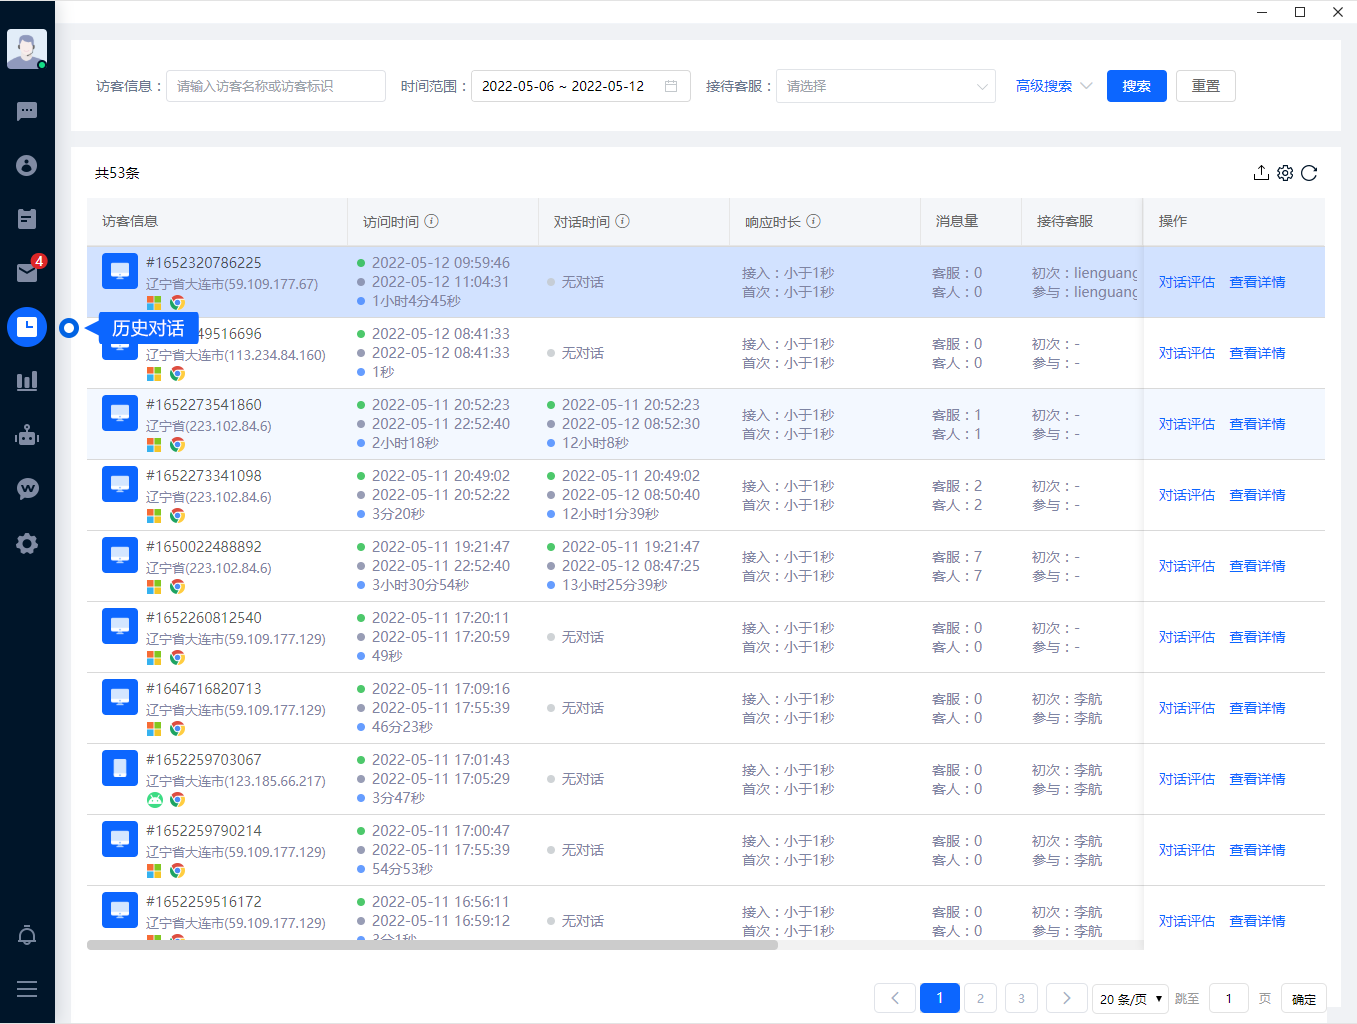Open the date range picker

(x=580, y=86)
